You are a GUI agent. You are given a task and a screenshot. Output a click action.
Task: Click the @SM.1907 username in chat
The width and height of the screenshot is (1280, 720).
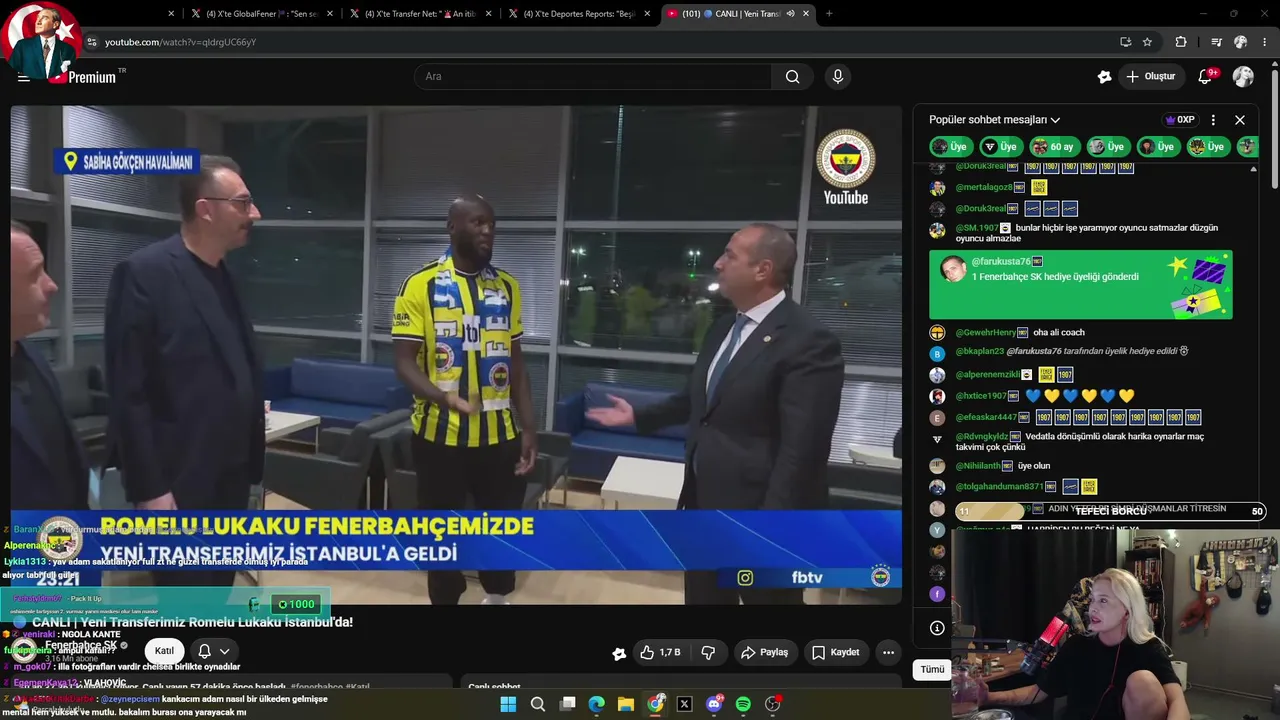tap(977, 228)
